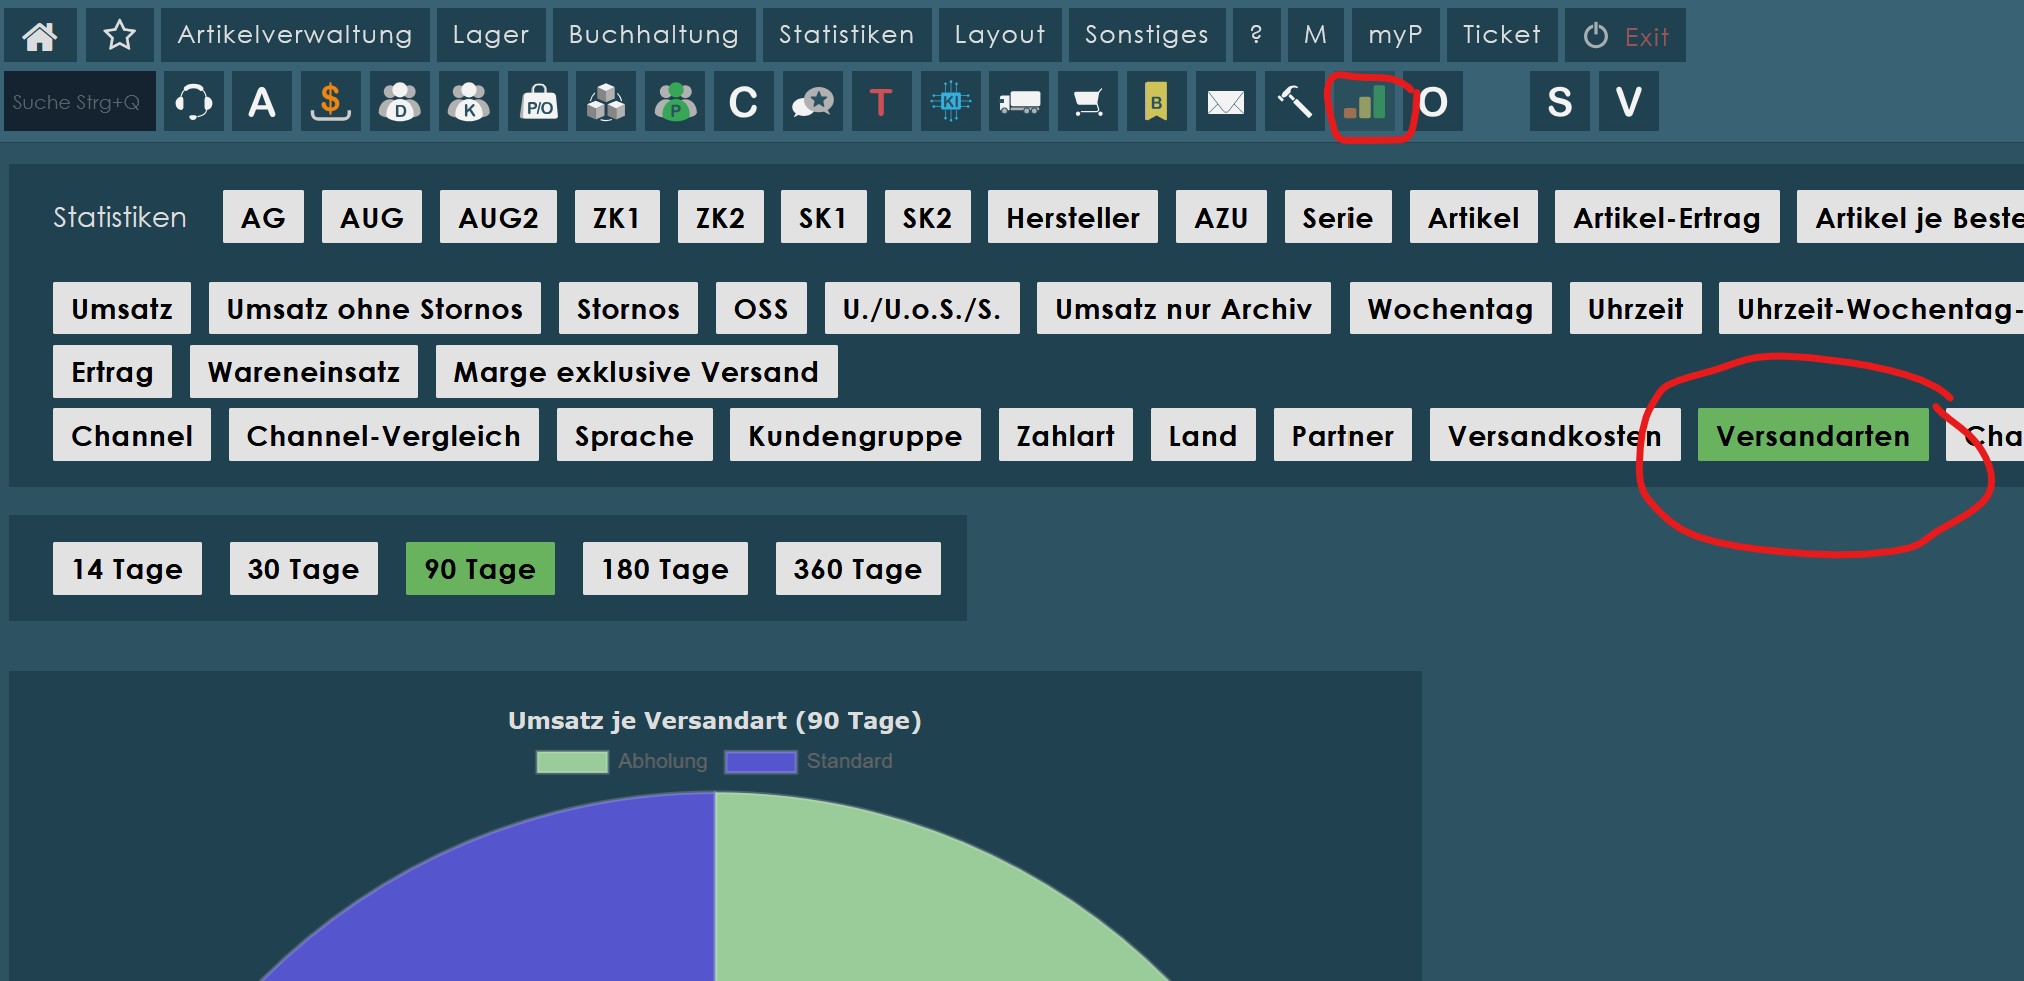Click the red T toolbar icon

click(881, 101)
